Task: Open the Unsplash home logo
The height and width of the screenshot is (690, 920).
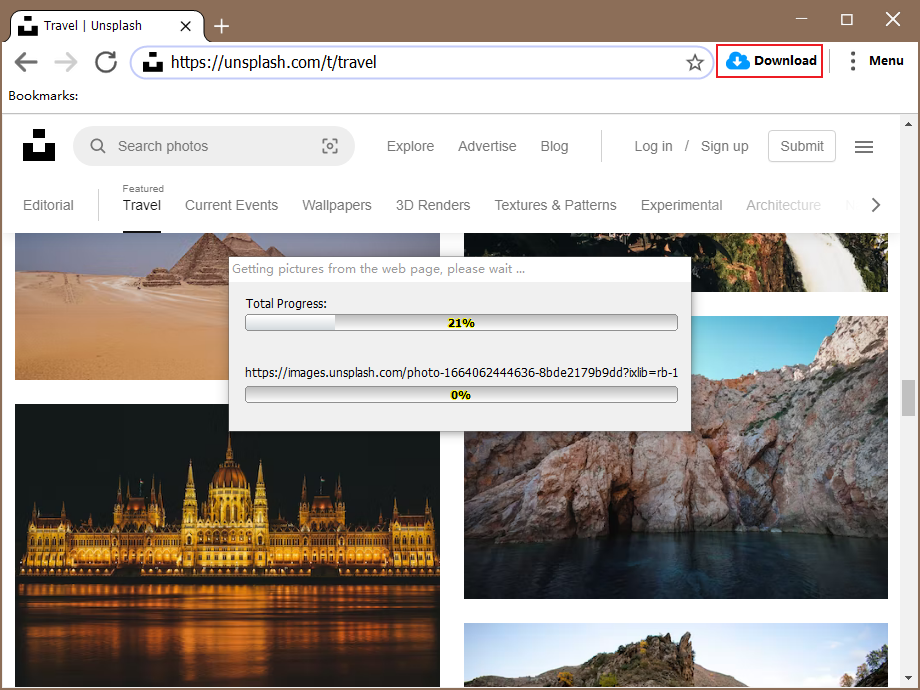Action: pyautogui.click(x=39, y=145)
